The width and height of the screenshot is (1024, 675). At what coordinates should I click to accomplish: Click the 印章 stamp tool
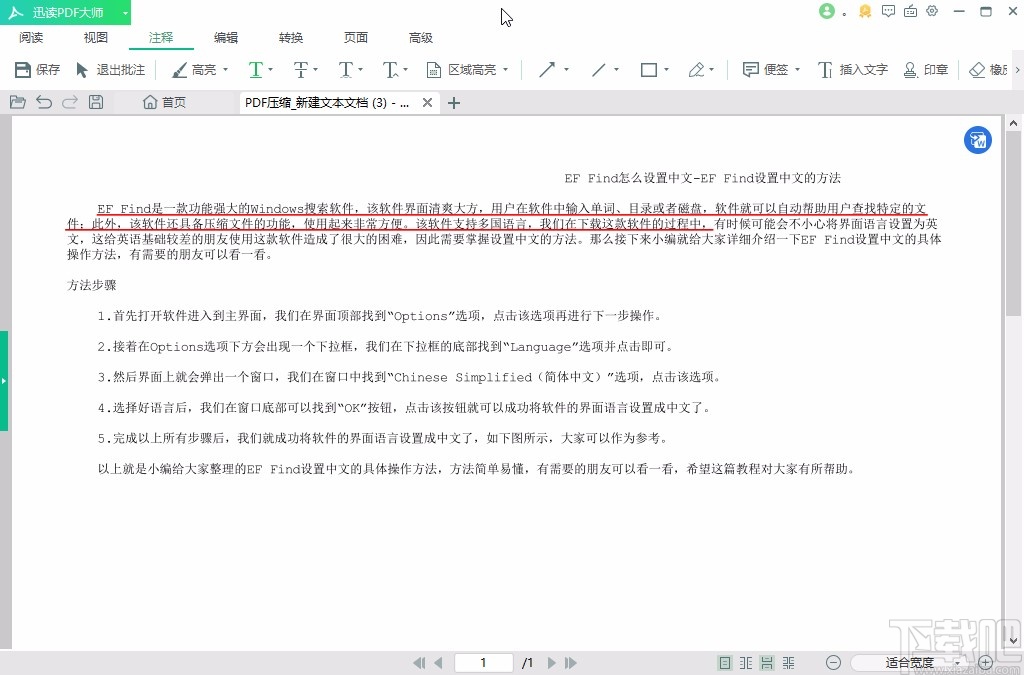(x=925, y=71)
